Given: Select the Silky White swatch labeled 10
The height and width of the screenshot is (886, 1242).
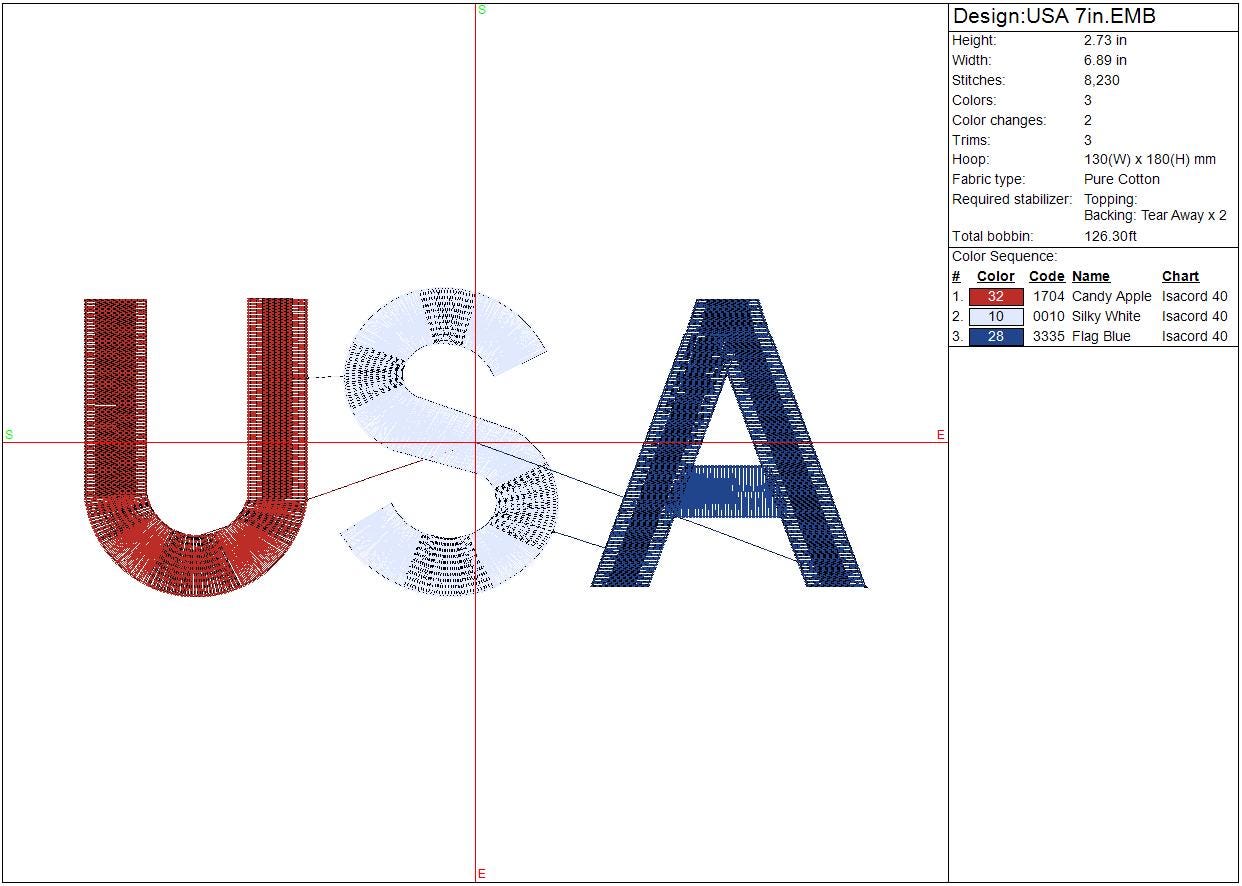Looking at the screenshot, I should point(995,317).
